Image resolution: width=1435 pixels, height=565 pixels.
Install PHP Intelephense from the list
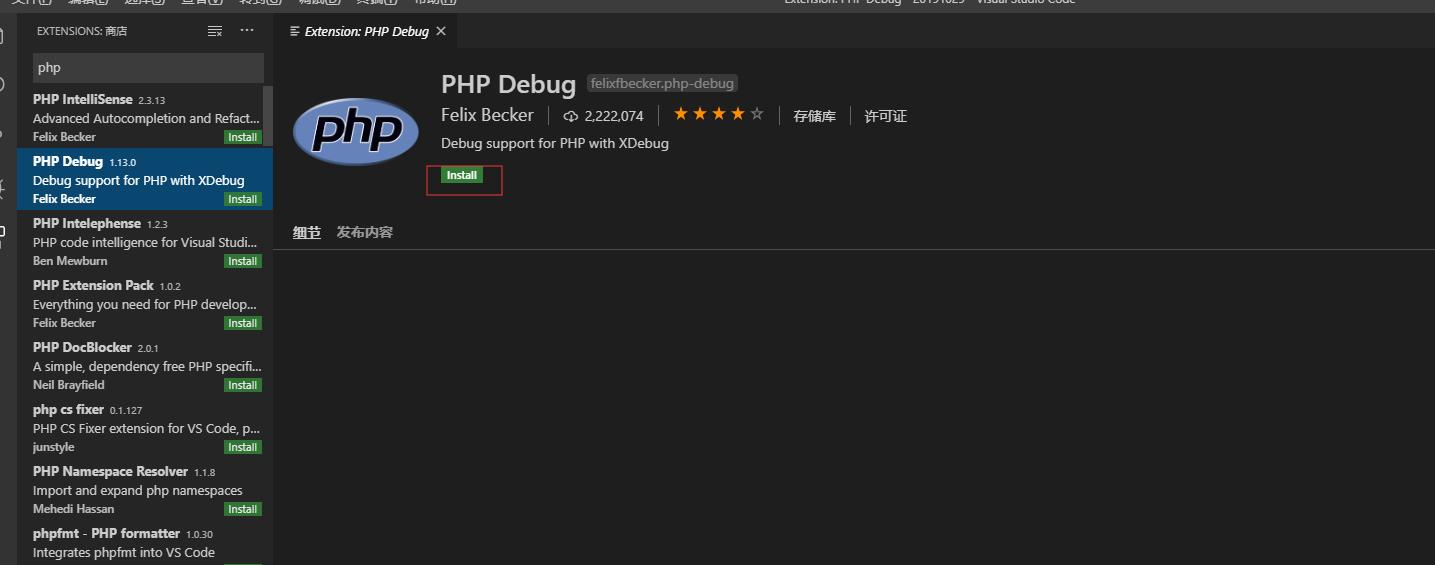(242, 261)
